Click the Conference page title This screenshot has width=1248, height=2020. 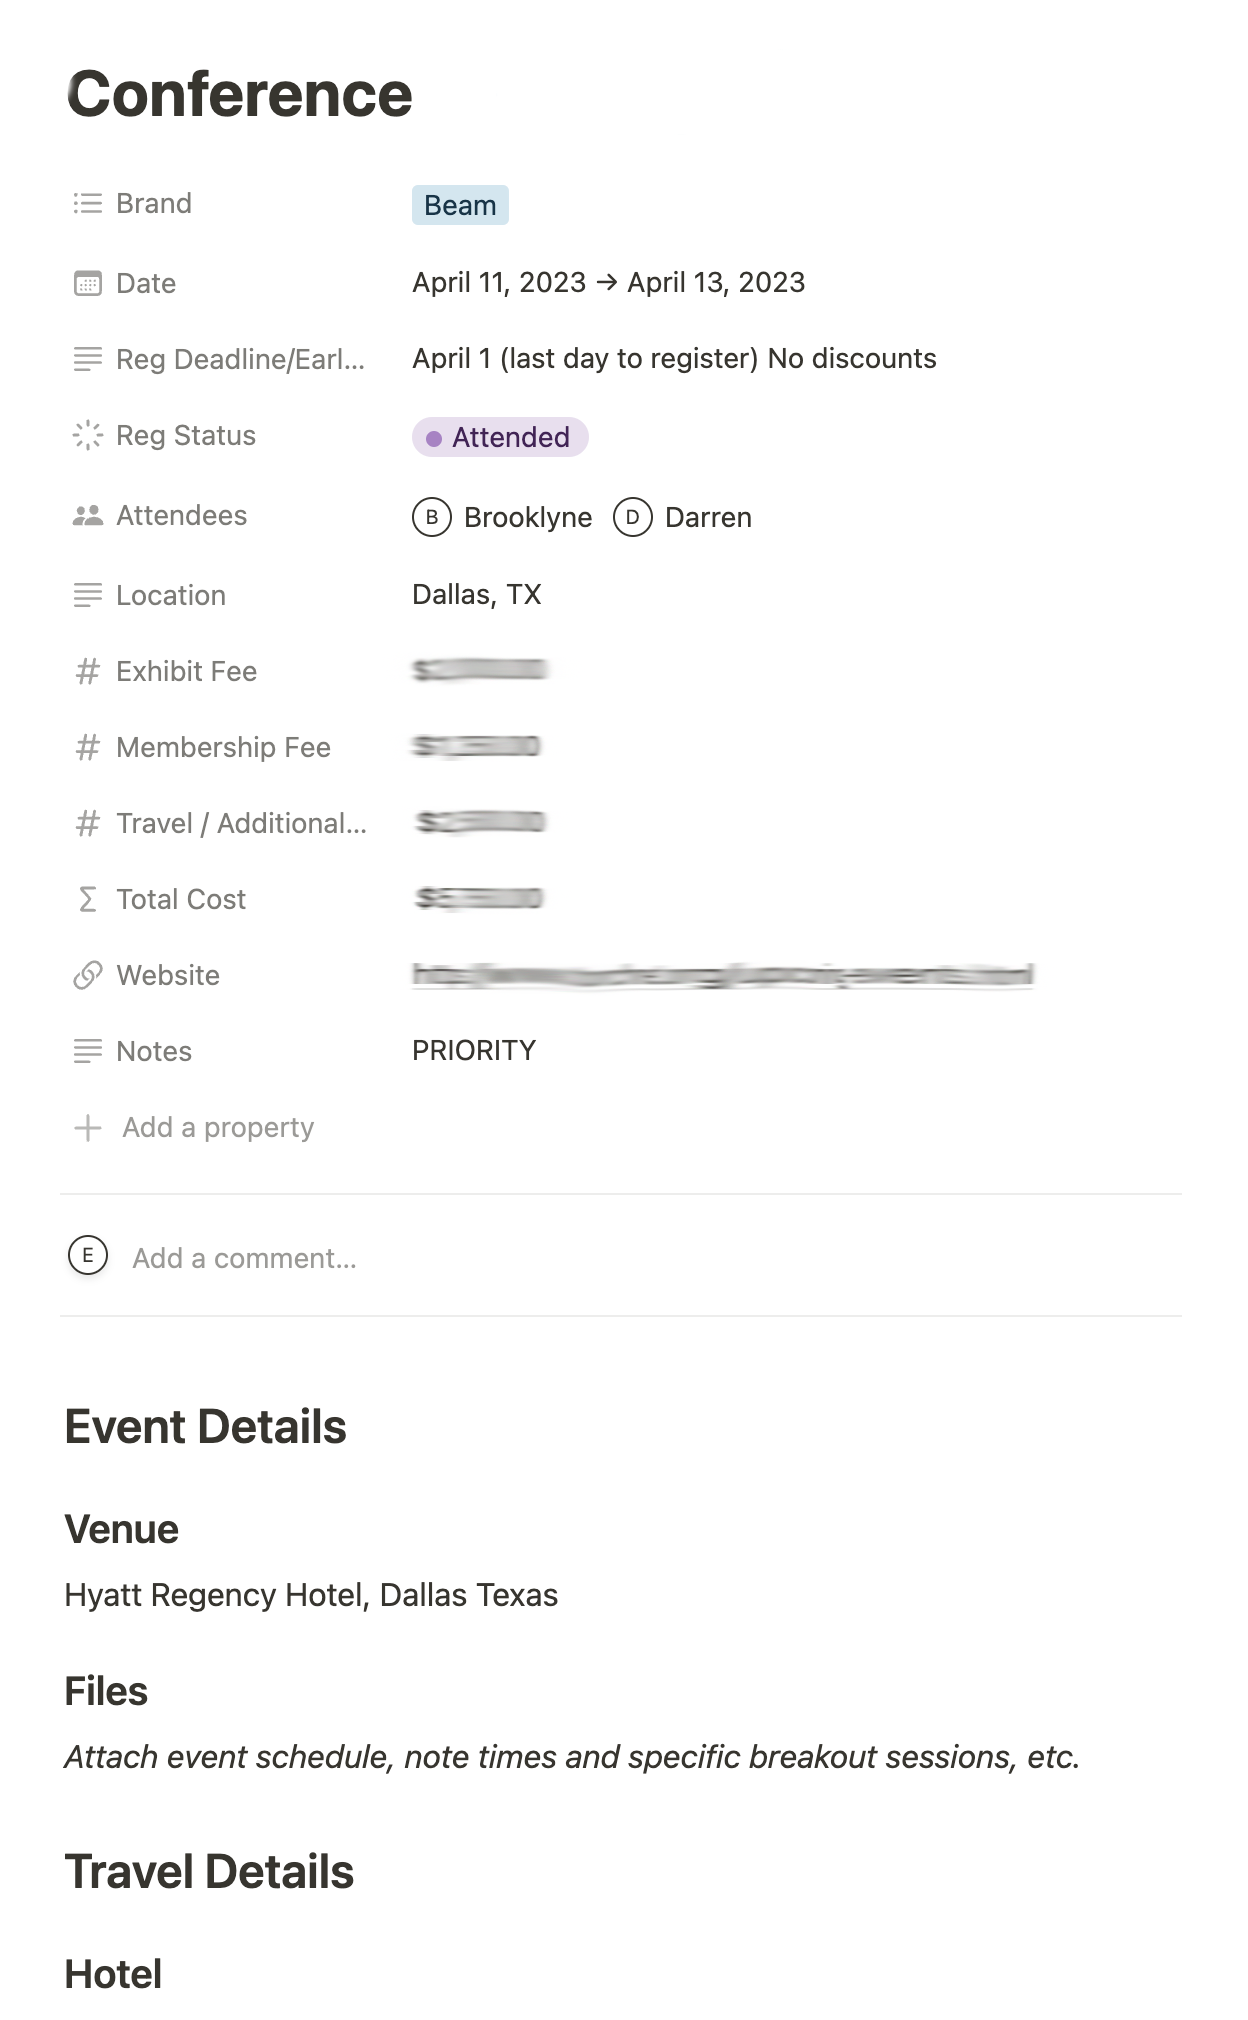click(x=239, y=94)
